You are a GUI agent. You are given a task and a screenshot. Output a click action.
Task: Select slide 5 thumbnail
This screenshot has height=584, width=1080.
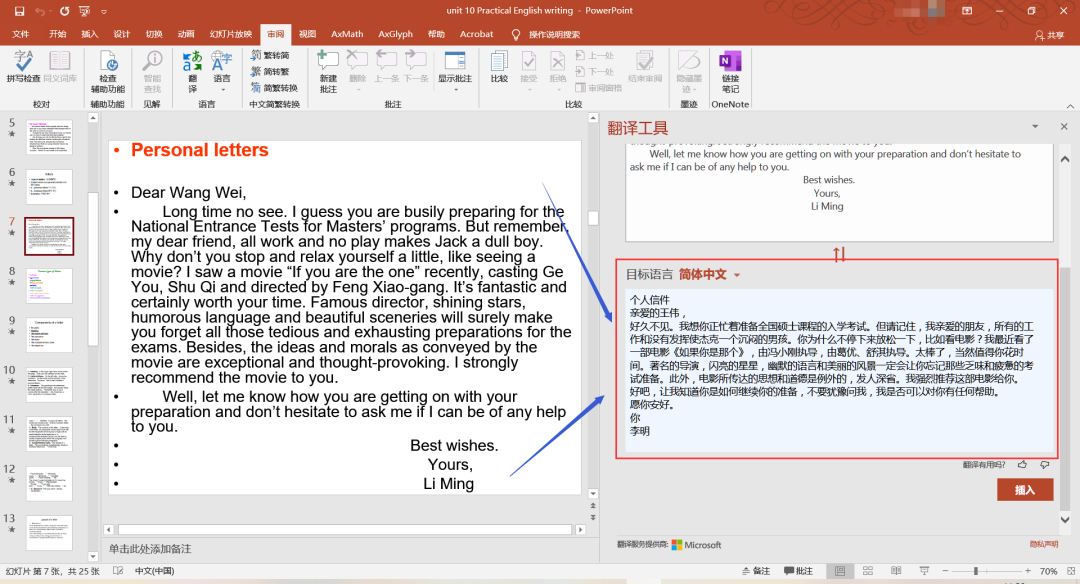(49, 137)
